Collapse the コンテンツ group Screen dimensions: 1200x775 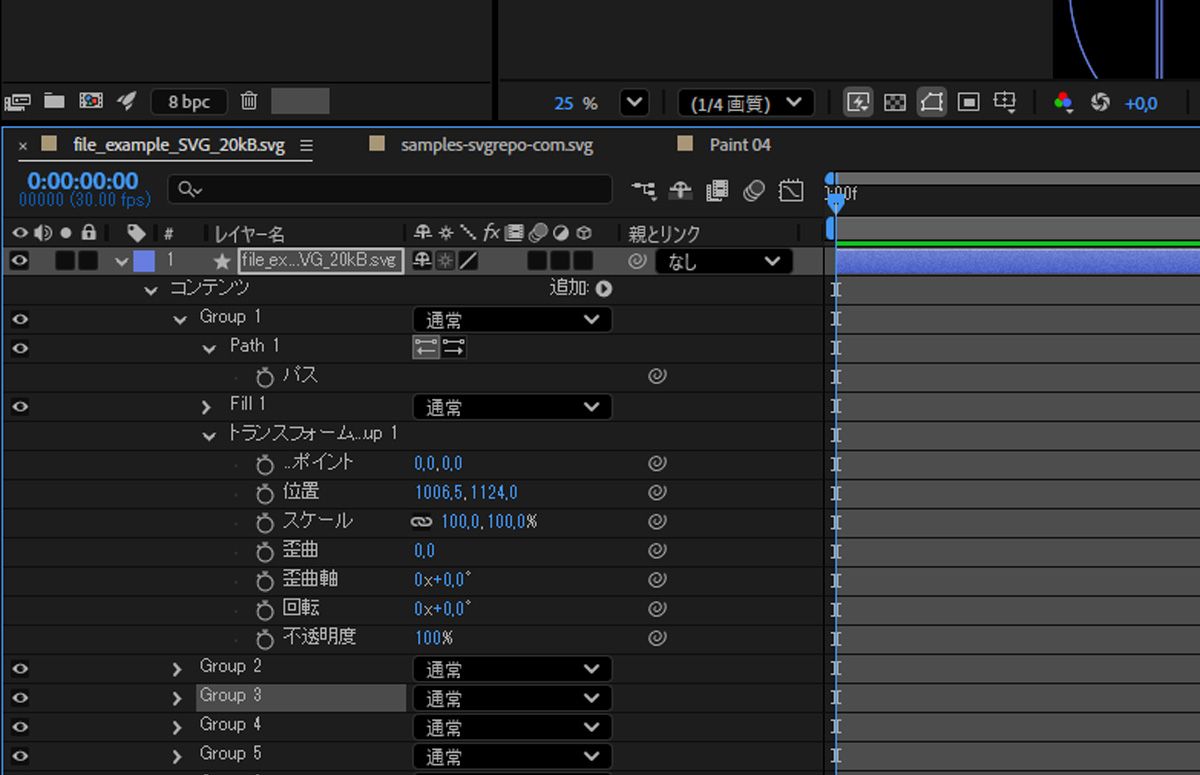(x=151, y=290)
